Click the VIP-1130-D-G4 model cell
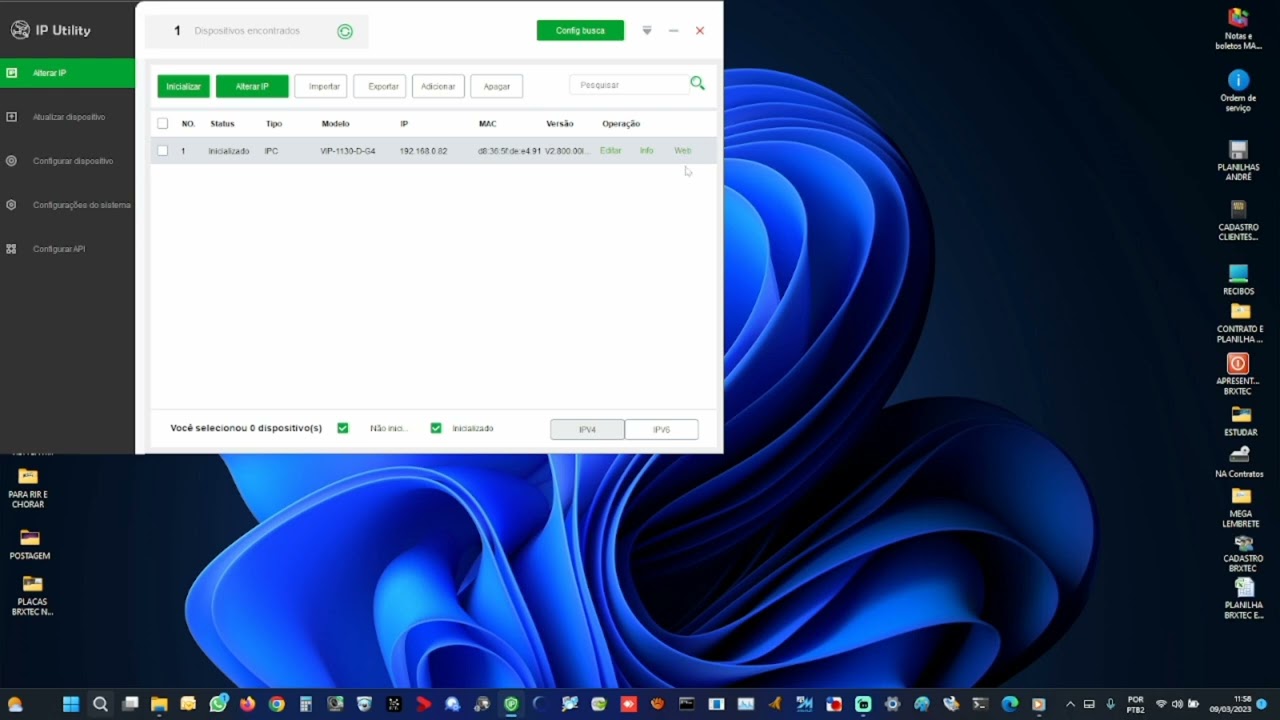1280x720 pixels. pyautogui.click(x=348, y=151)
